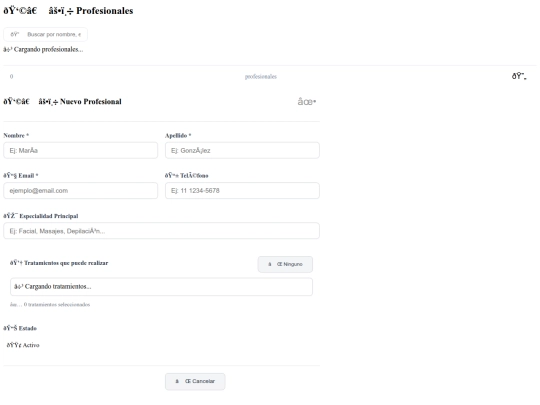The width and height of the screenshot is (540, 405).
Task: Click the Activo status option
Action: click(x=23, y=345)
